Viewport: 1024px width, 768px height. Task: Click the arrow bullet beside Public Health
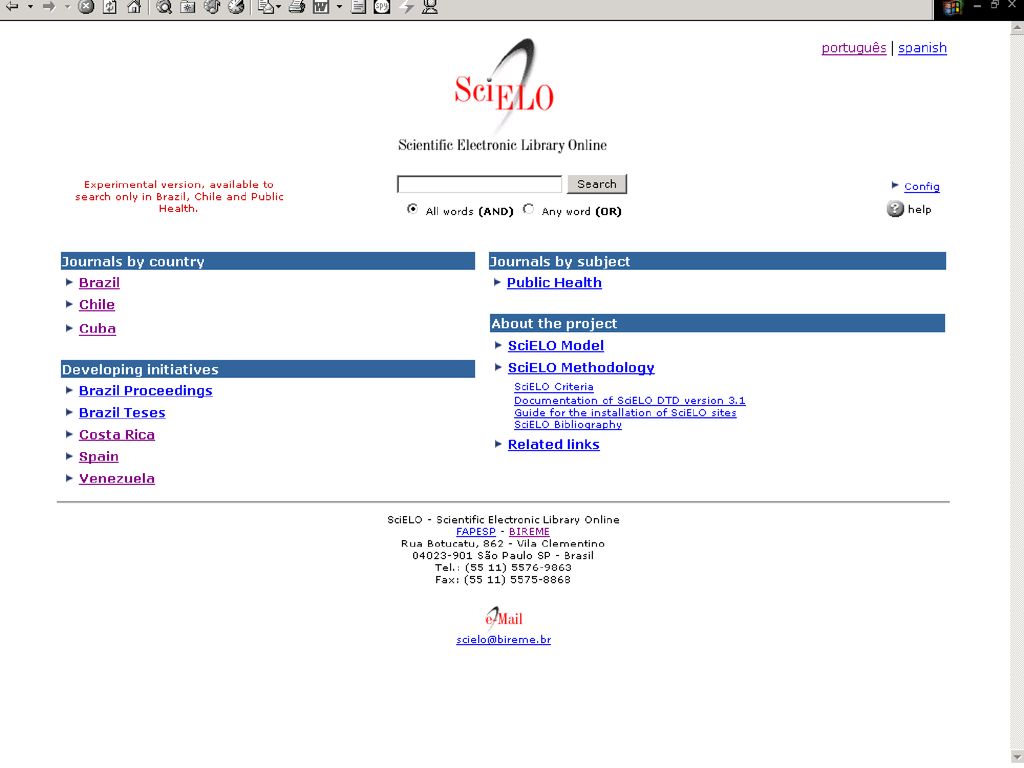pyautogui.click(x=497, y=282)
